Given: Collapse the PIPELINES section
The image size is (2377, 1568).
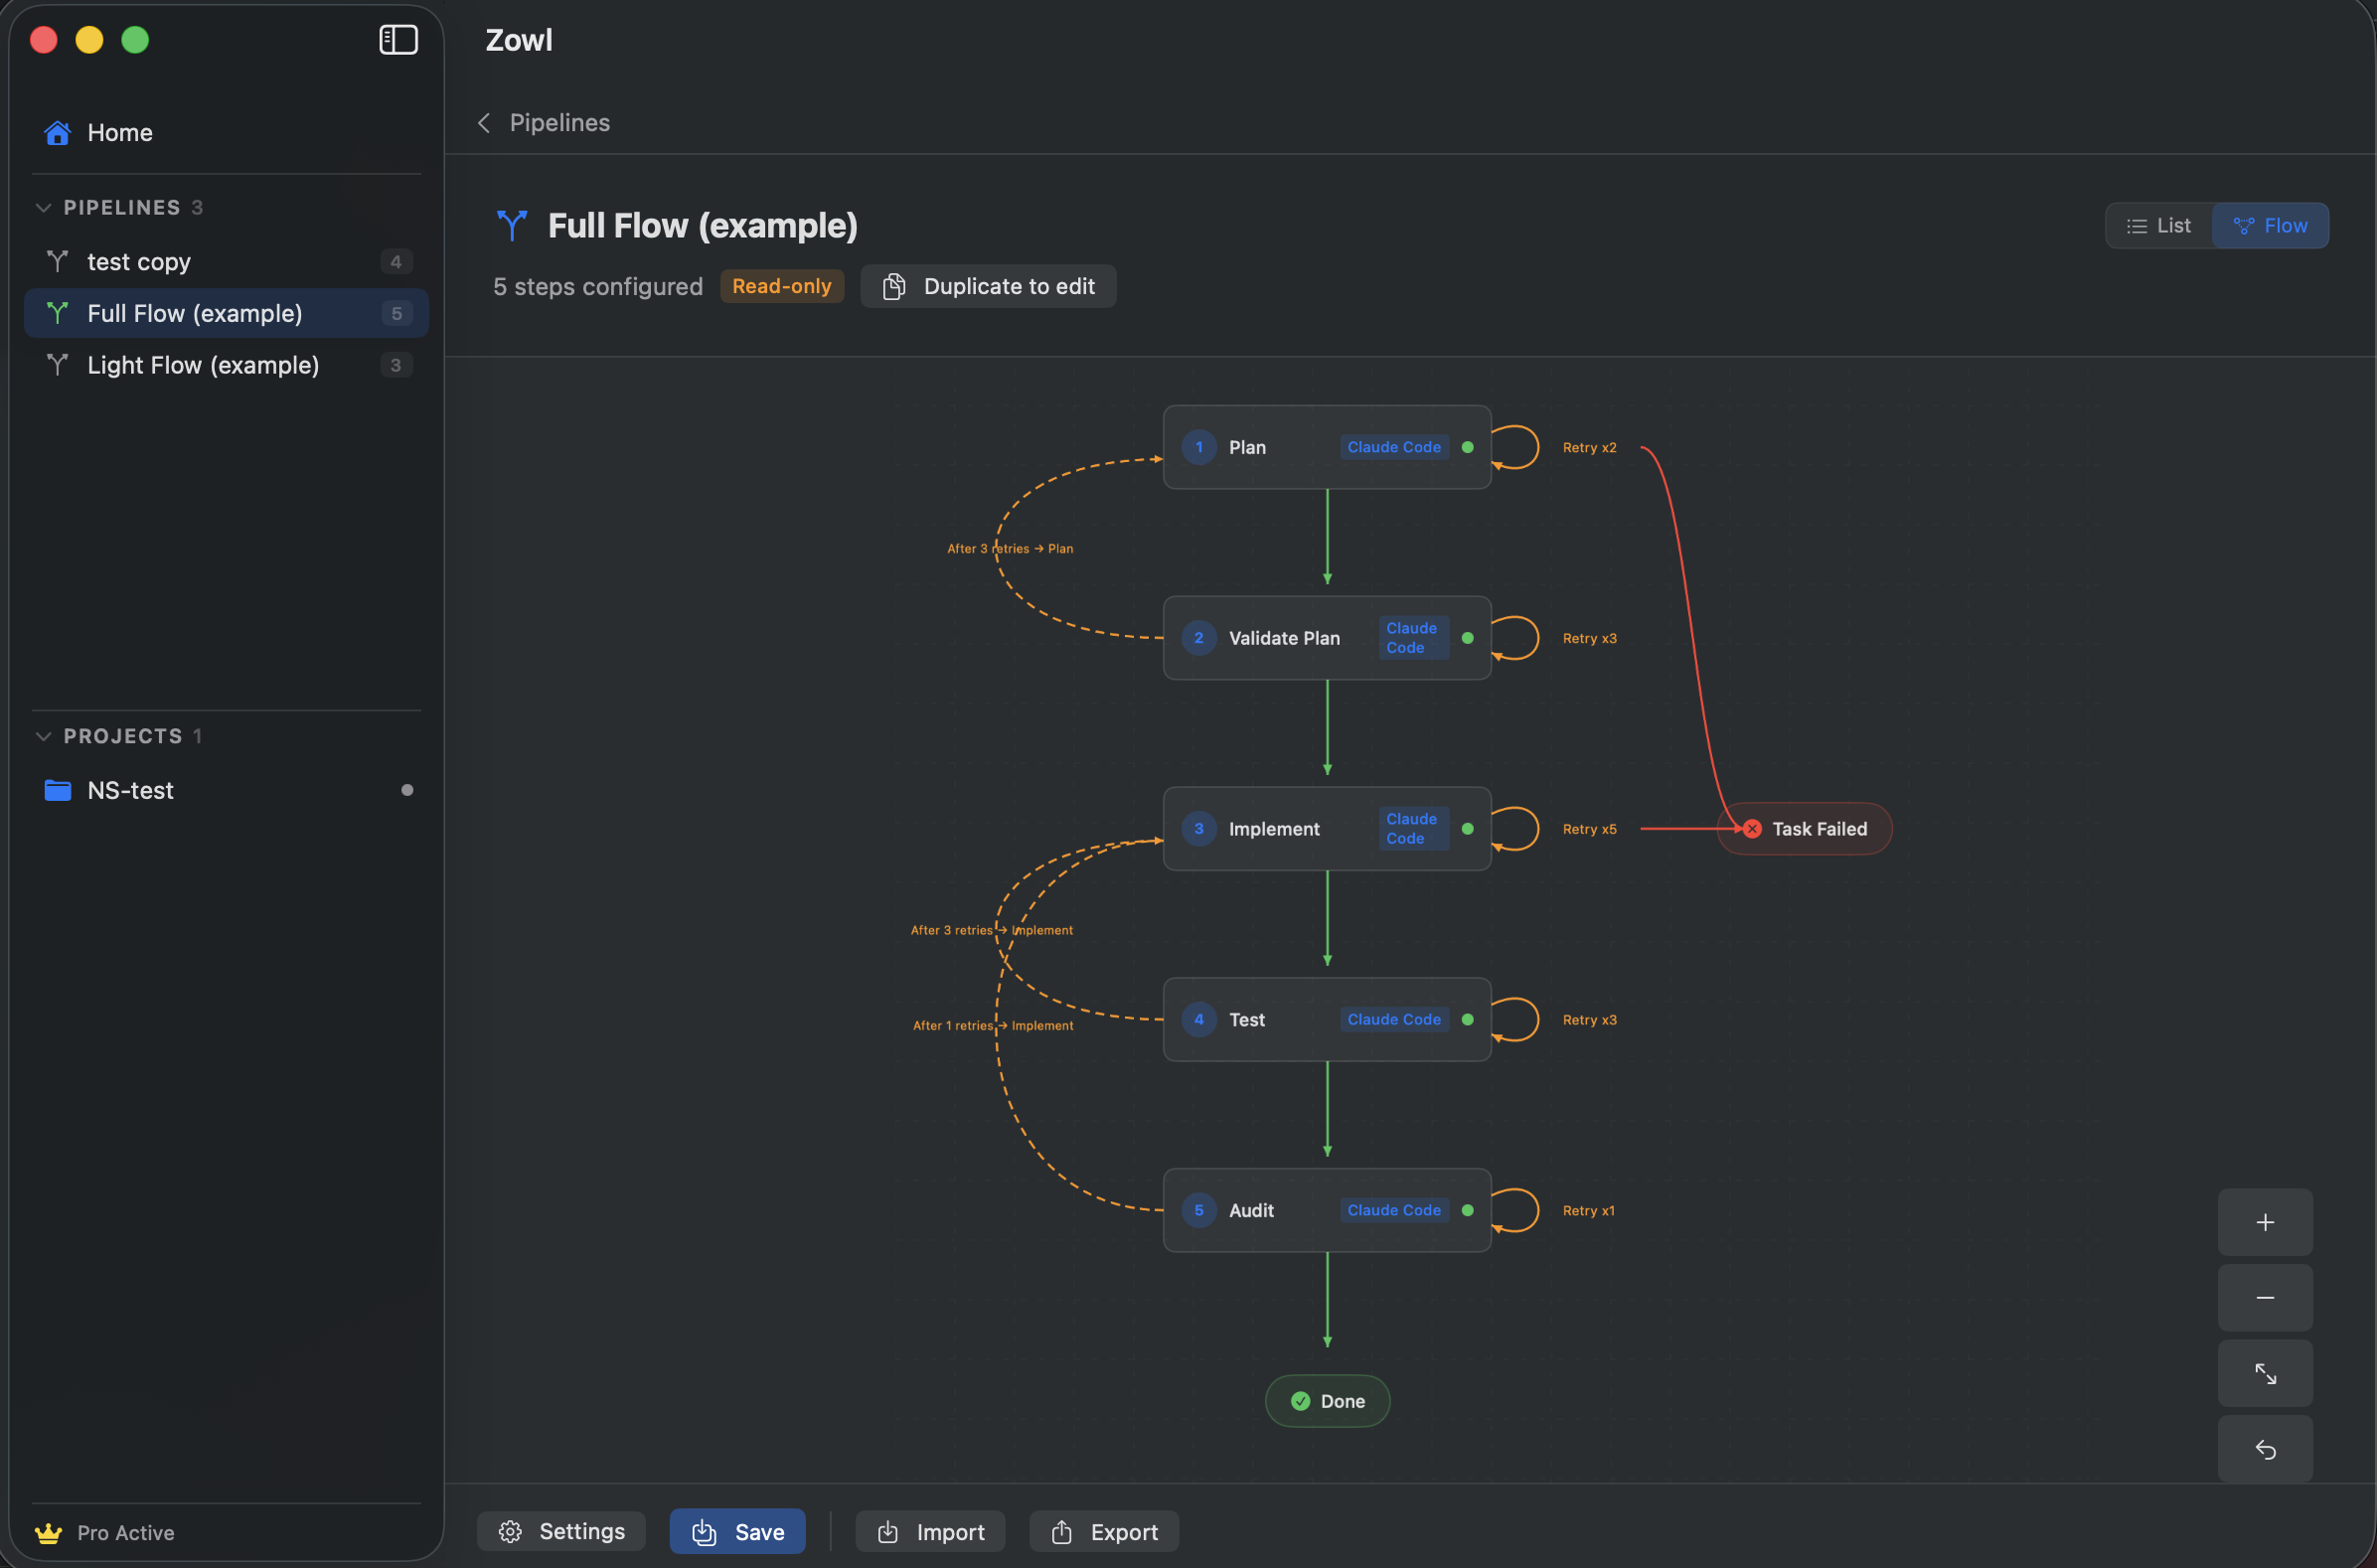Looking at the screenshot, I should (43, 207).
